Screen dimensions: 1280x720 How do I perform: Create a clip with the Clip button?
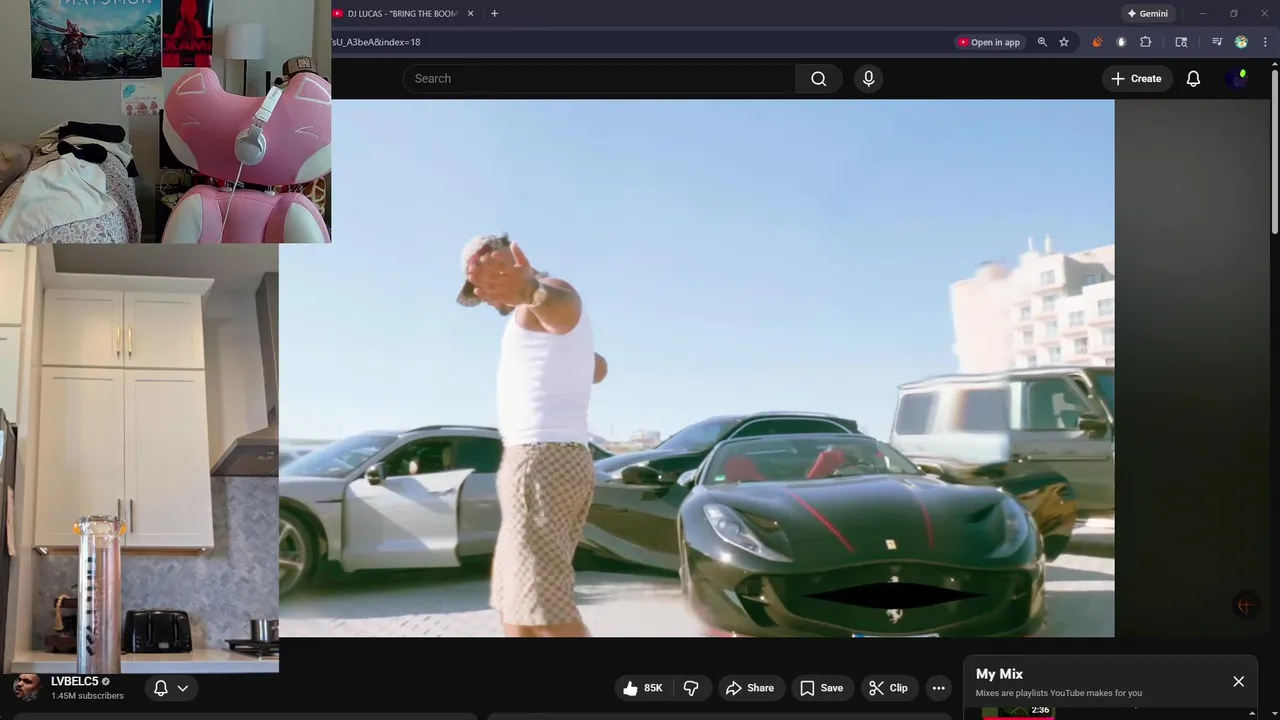[888, 688]
